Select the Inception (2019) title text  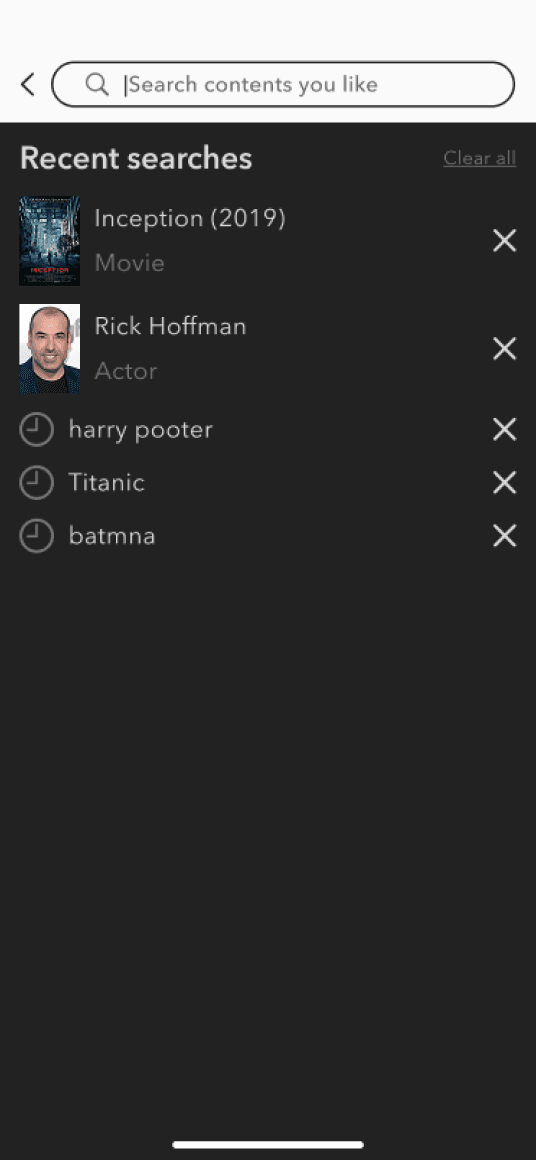[x=190, y=219]
